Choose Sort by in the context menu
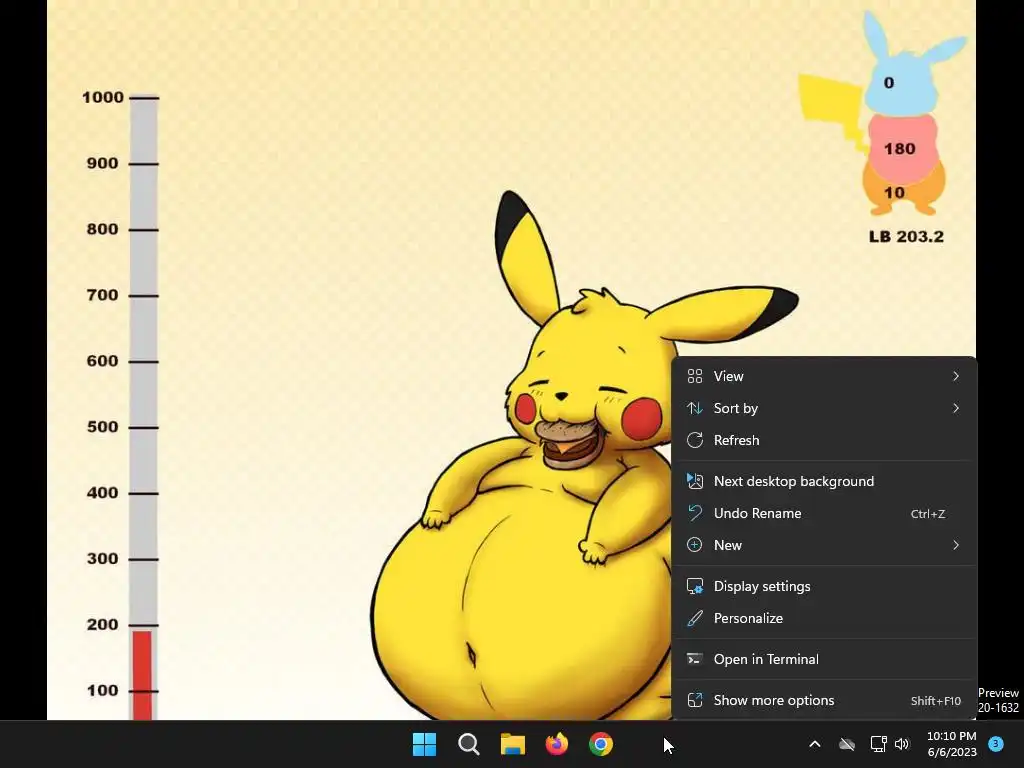The width and height of the screenshot is (1024, 768). 824,408
